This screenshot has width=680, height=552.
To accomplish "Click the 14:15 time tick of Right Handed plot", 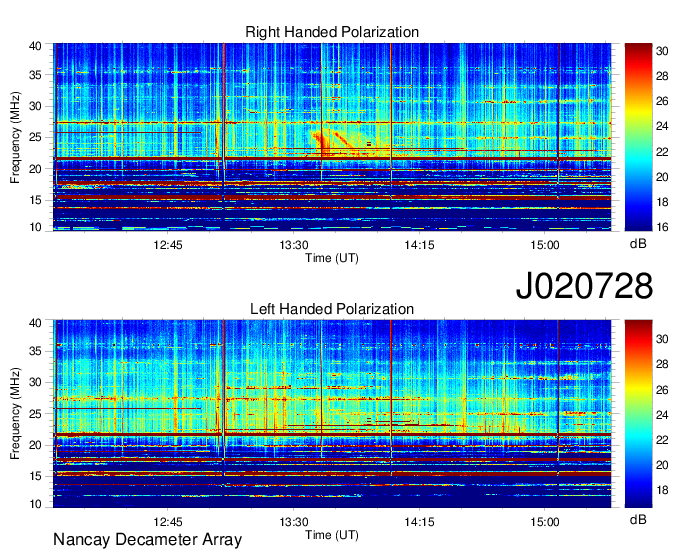I will tap(419, 245).
